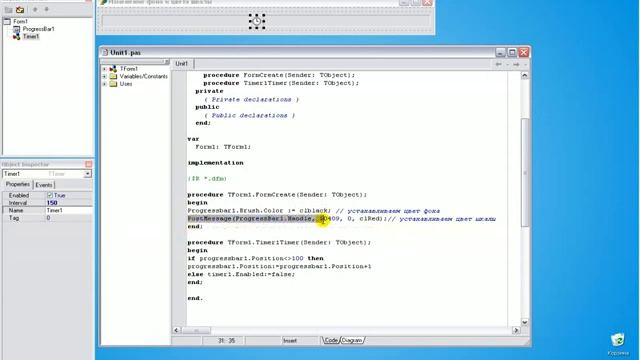
Task: Minimize the Unit1.pas editor window
Action: (x=500, y=52)
